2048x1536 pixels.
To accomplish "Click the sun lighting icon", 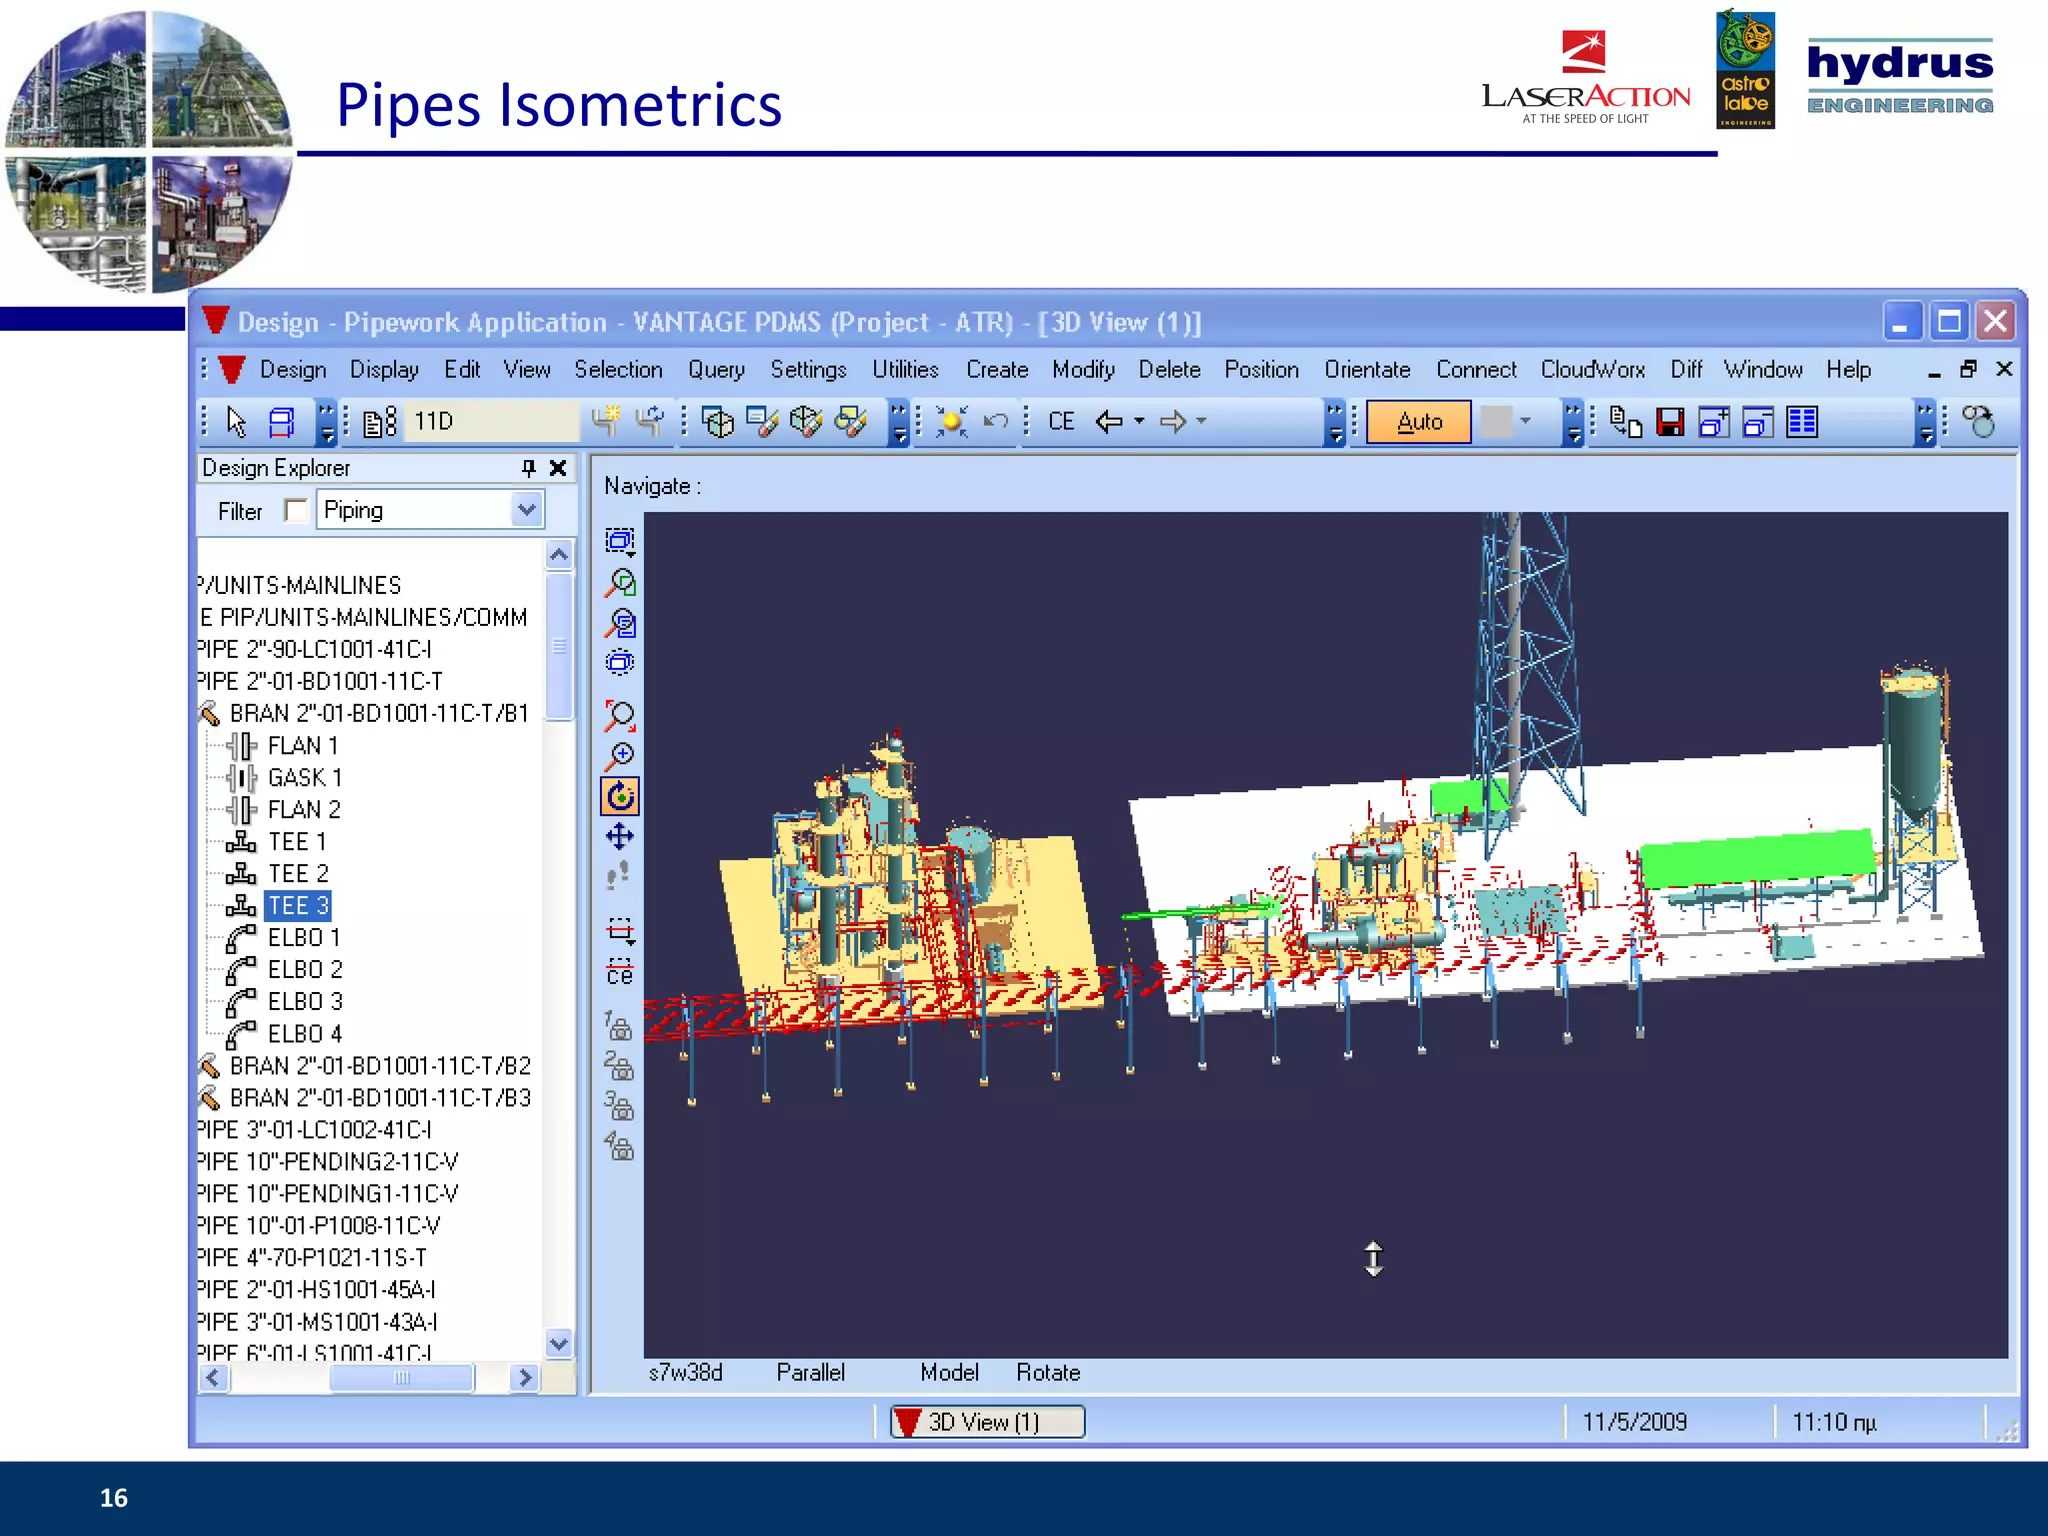I will [951, 421].
